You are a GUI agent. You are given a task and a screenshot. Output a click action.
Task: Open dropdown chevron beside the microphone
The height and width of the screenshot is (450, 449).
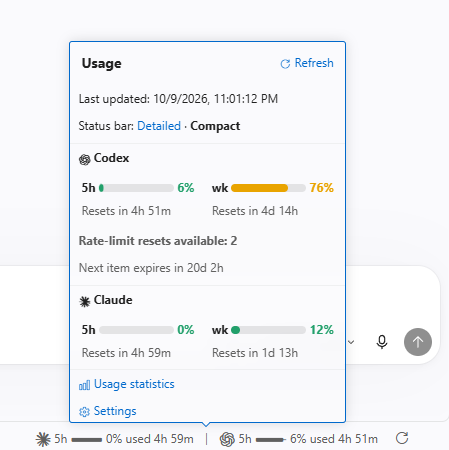(351, 342)
